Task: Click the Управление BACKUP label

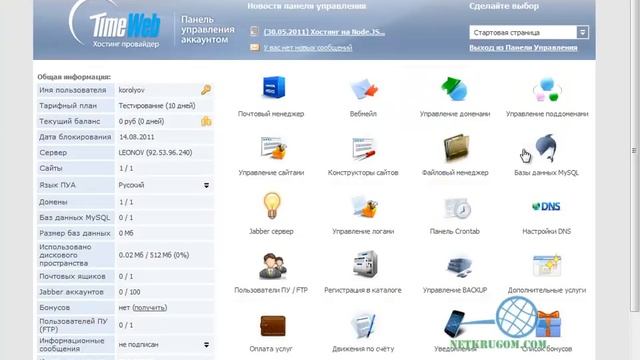Action: tap(455, 290)
